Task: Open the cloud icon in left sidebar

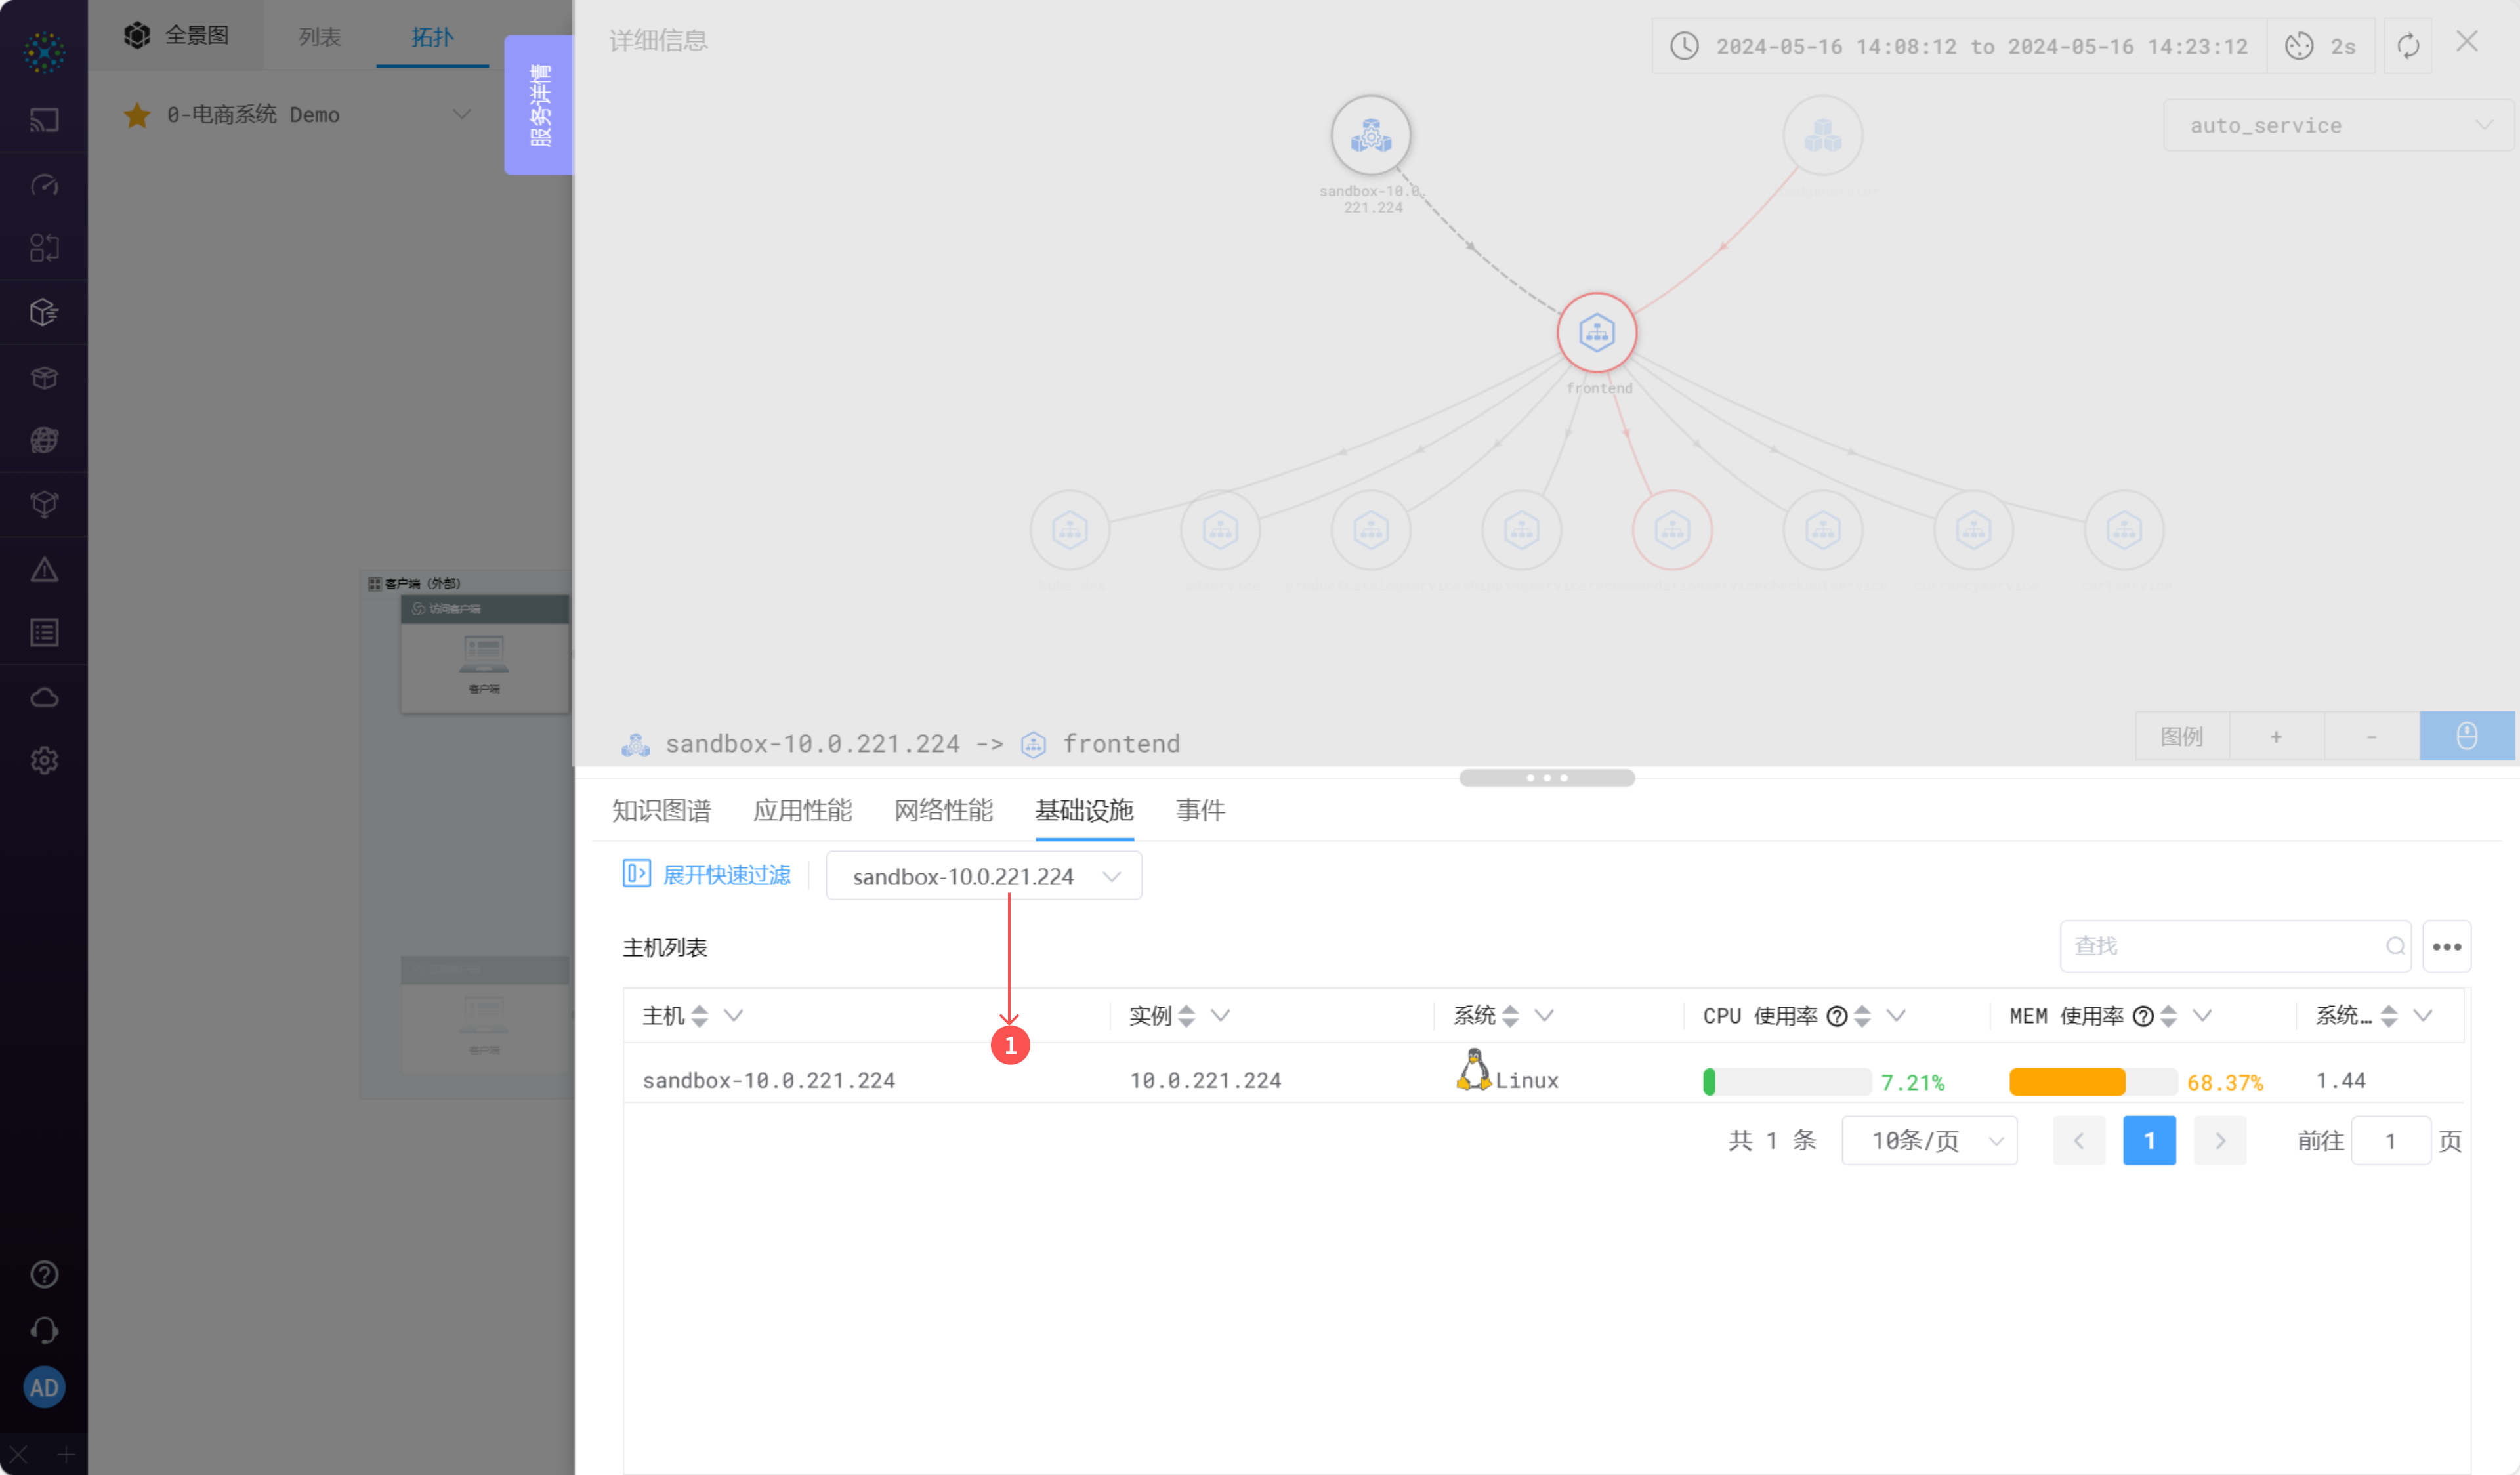Action: click(44, 697)
